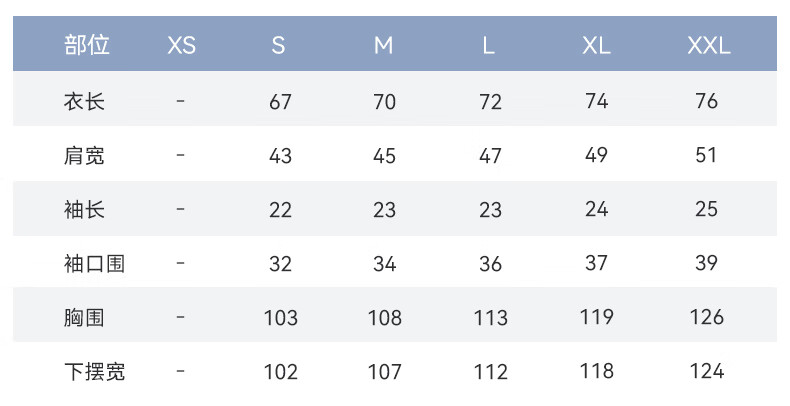
Task: Click the 袖长 value 25 for XXL
Action: coord(706,209)
